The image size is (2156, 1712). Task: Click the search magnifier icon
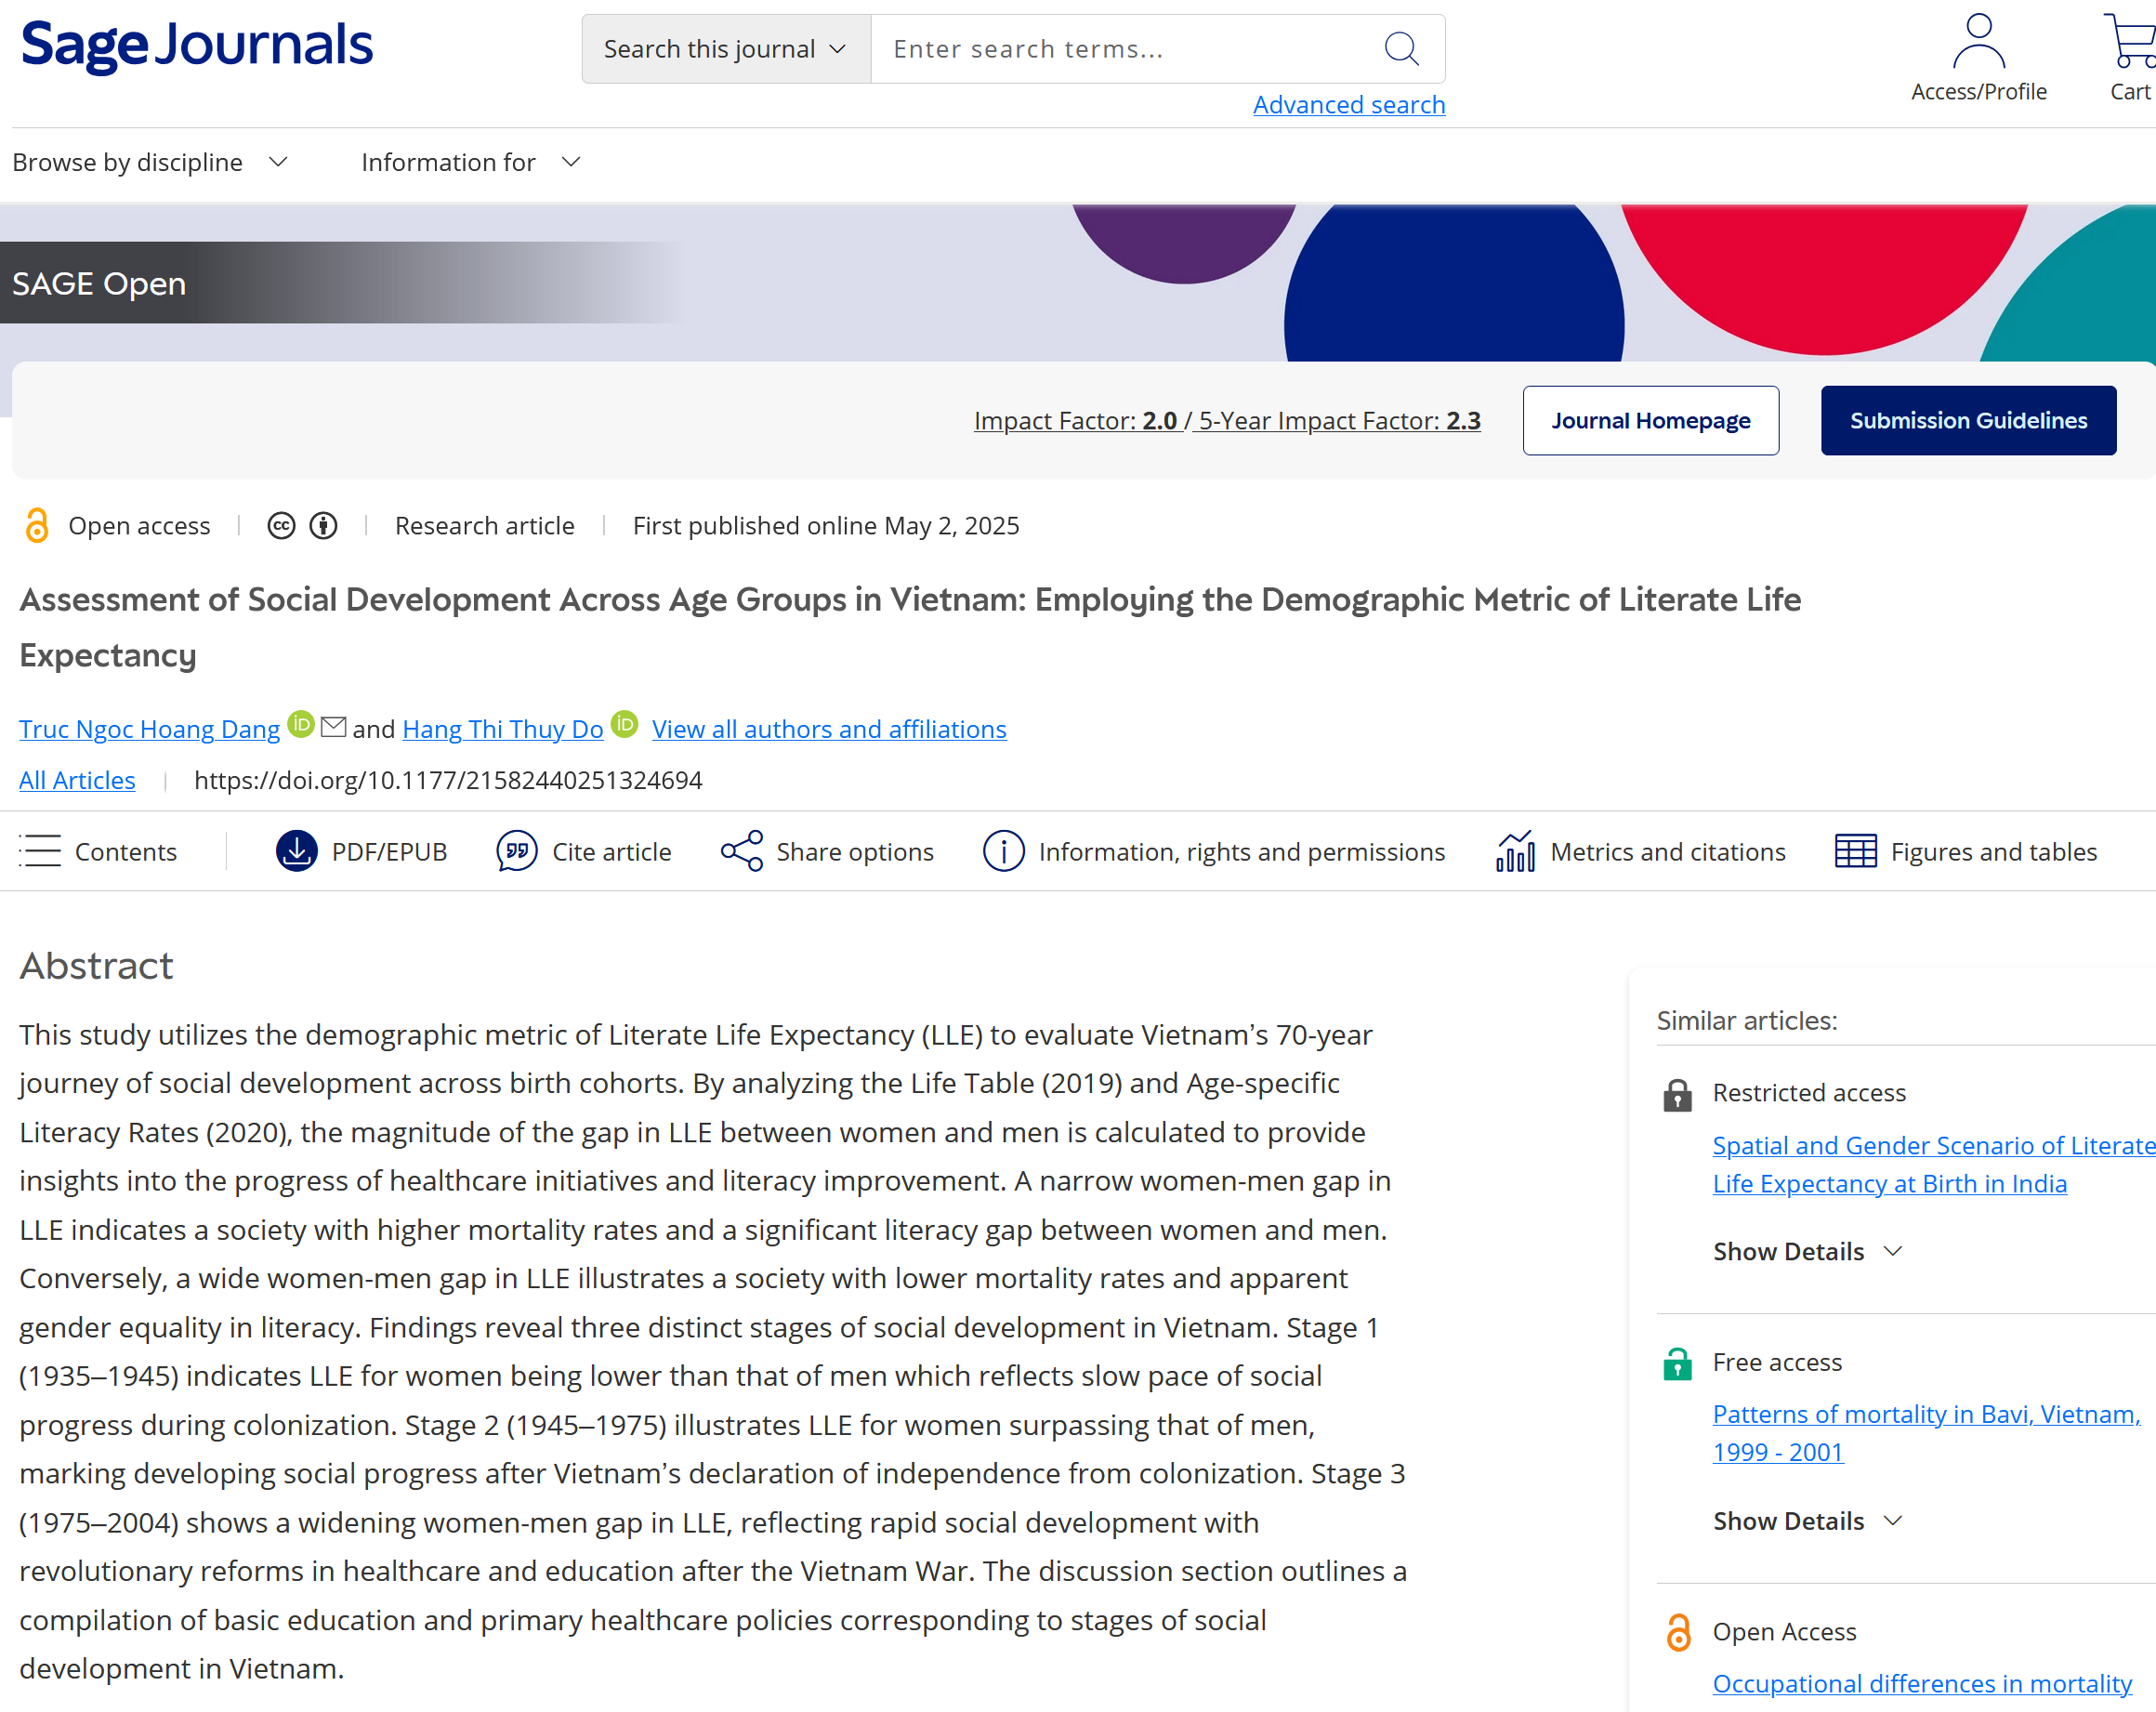pos(1400,48)
